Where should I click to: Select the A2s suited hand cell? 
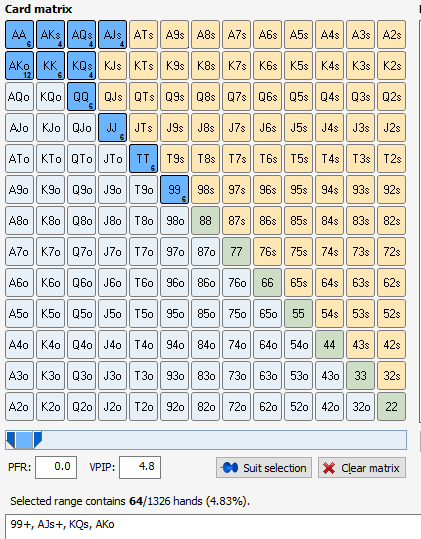391,35
